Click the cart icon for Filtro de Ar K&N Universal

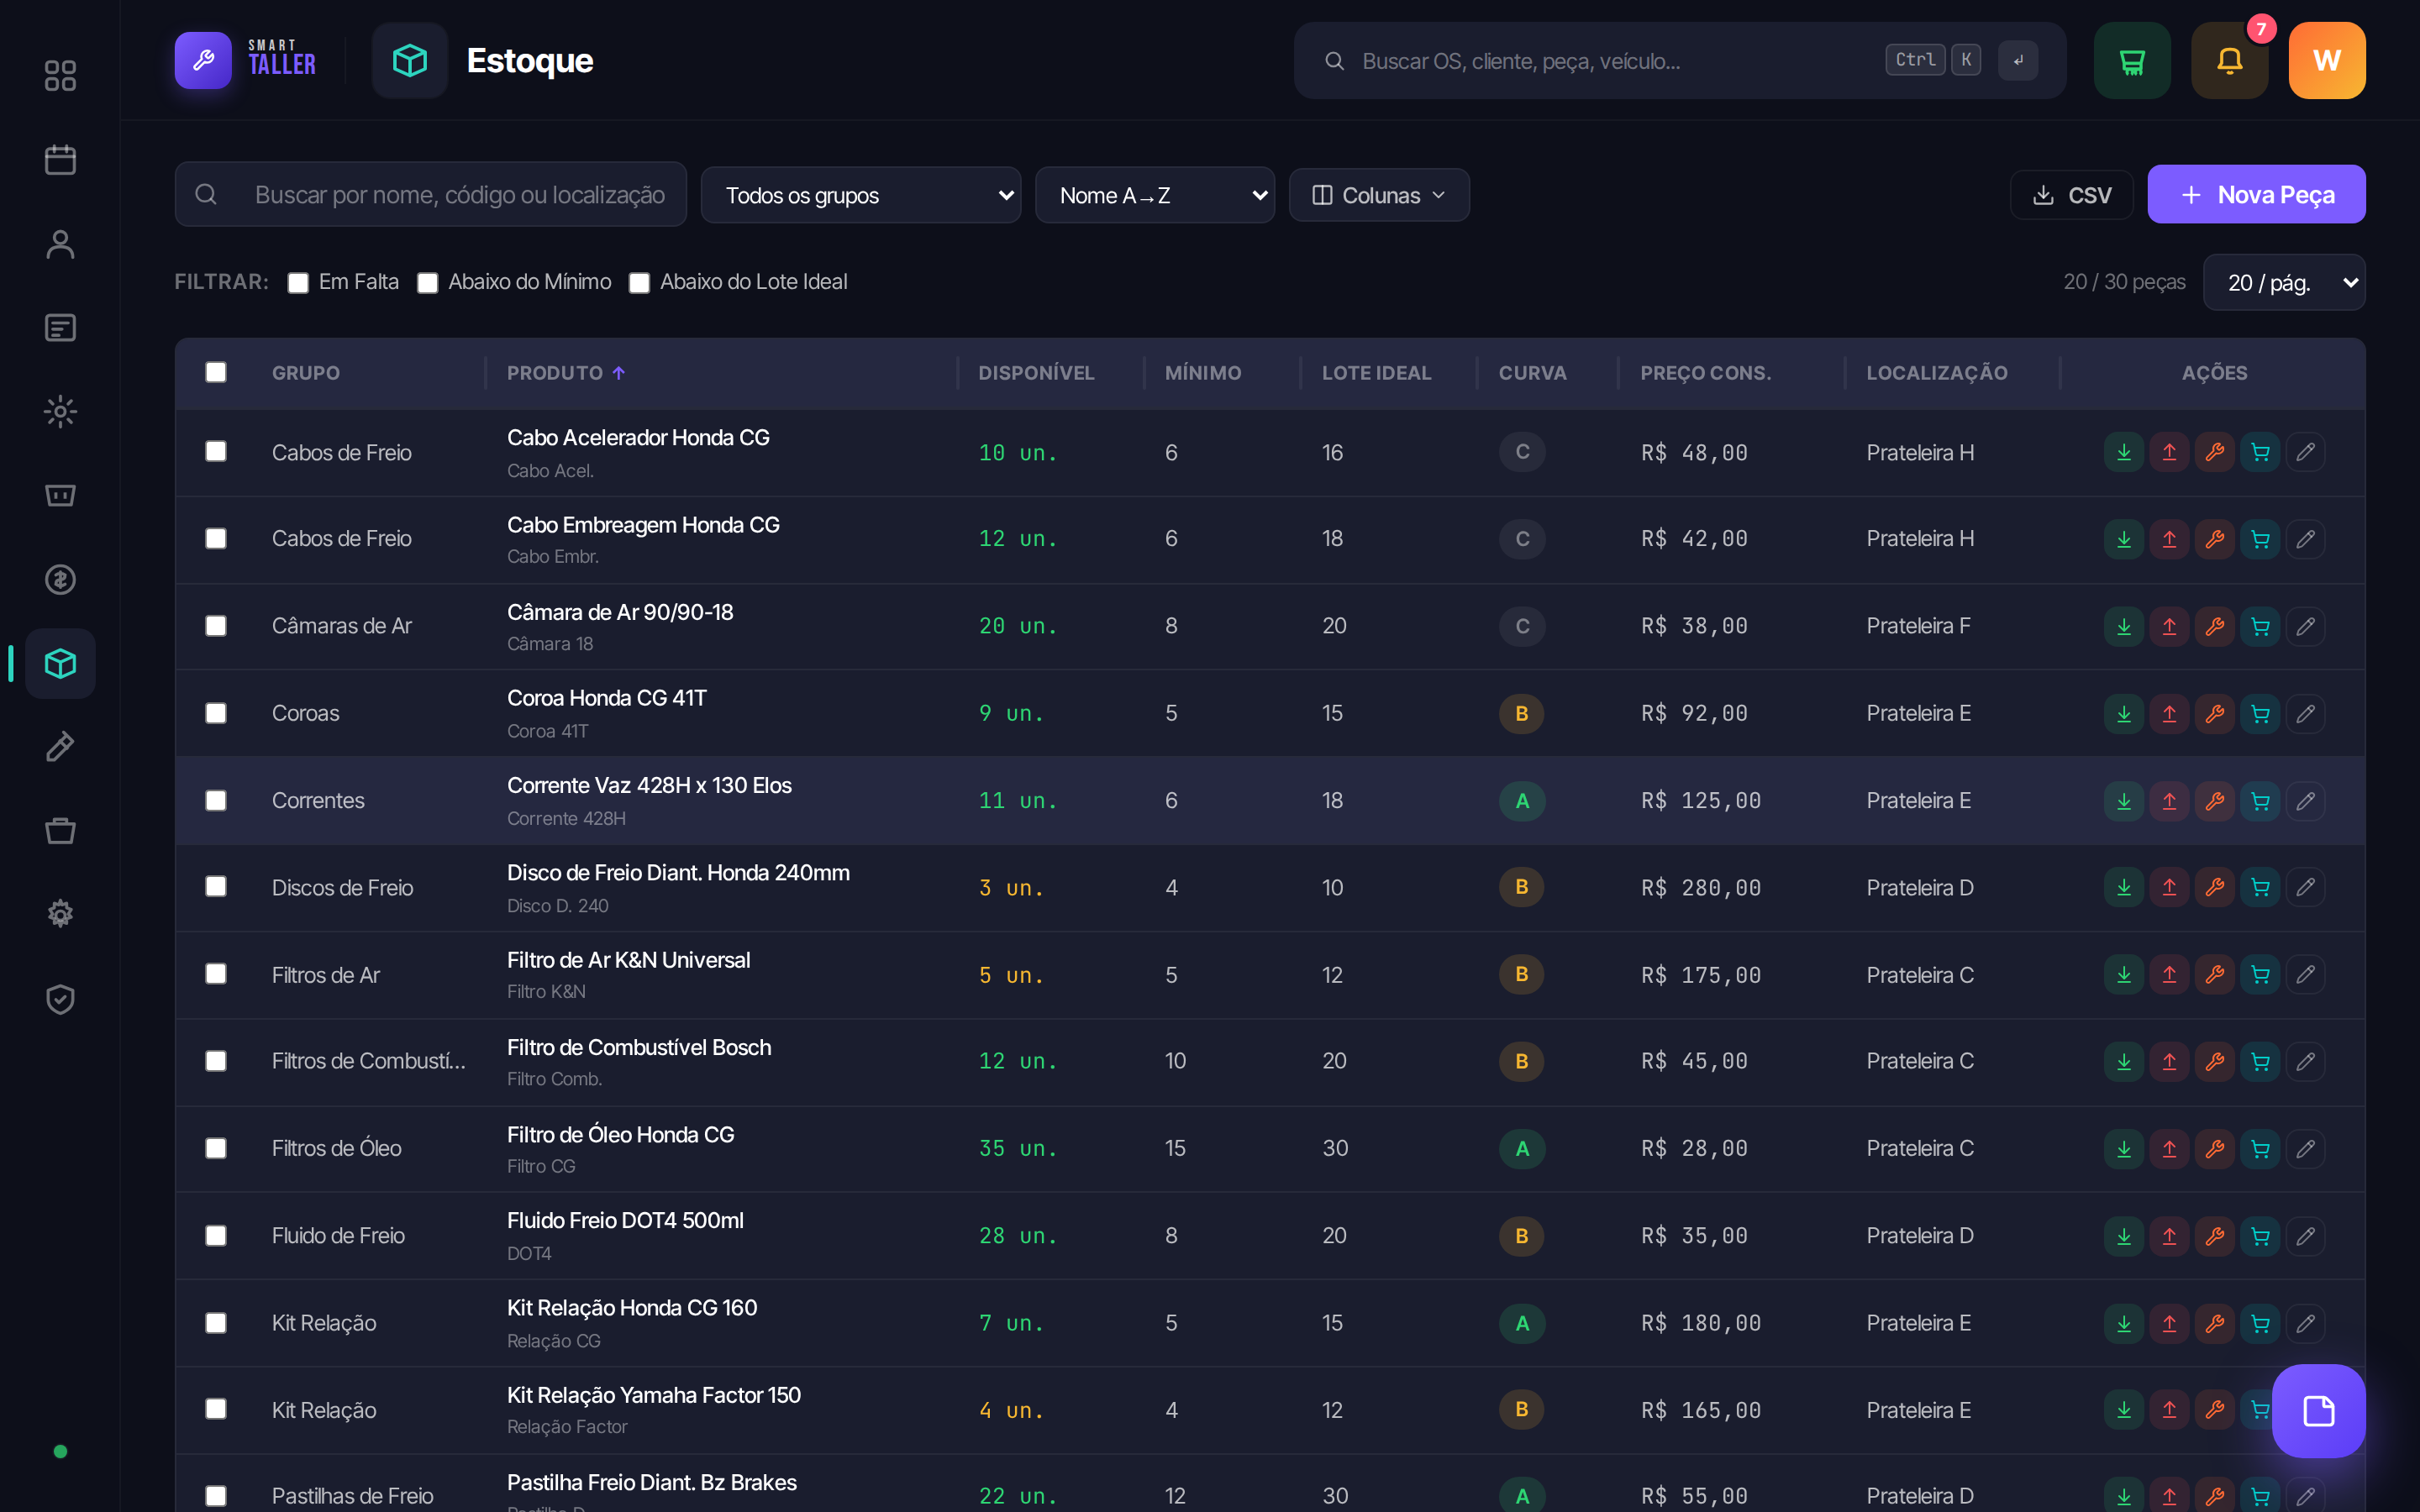pos(2260,975)
